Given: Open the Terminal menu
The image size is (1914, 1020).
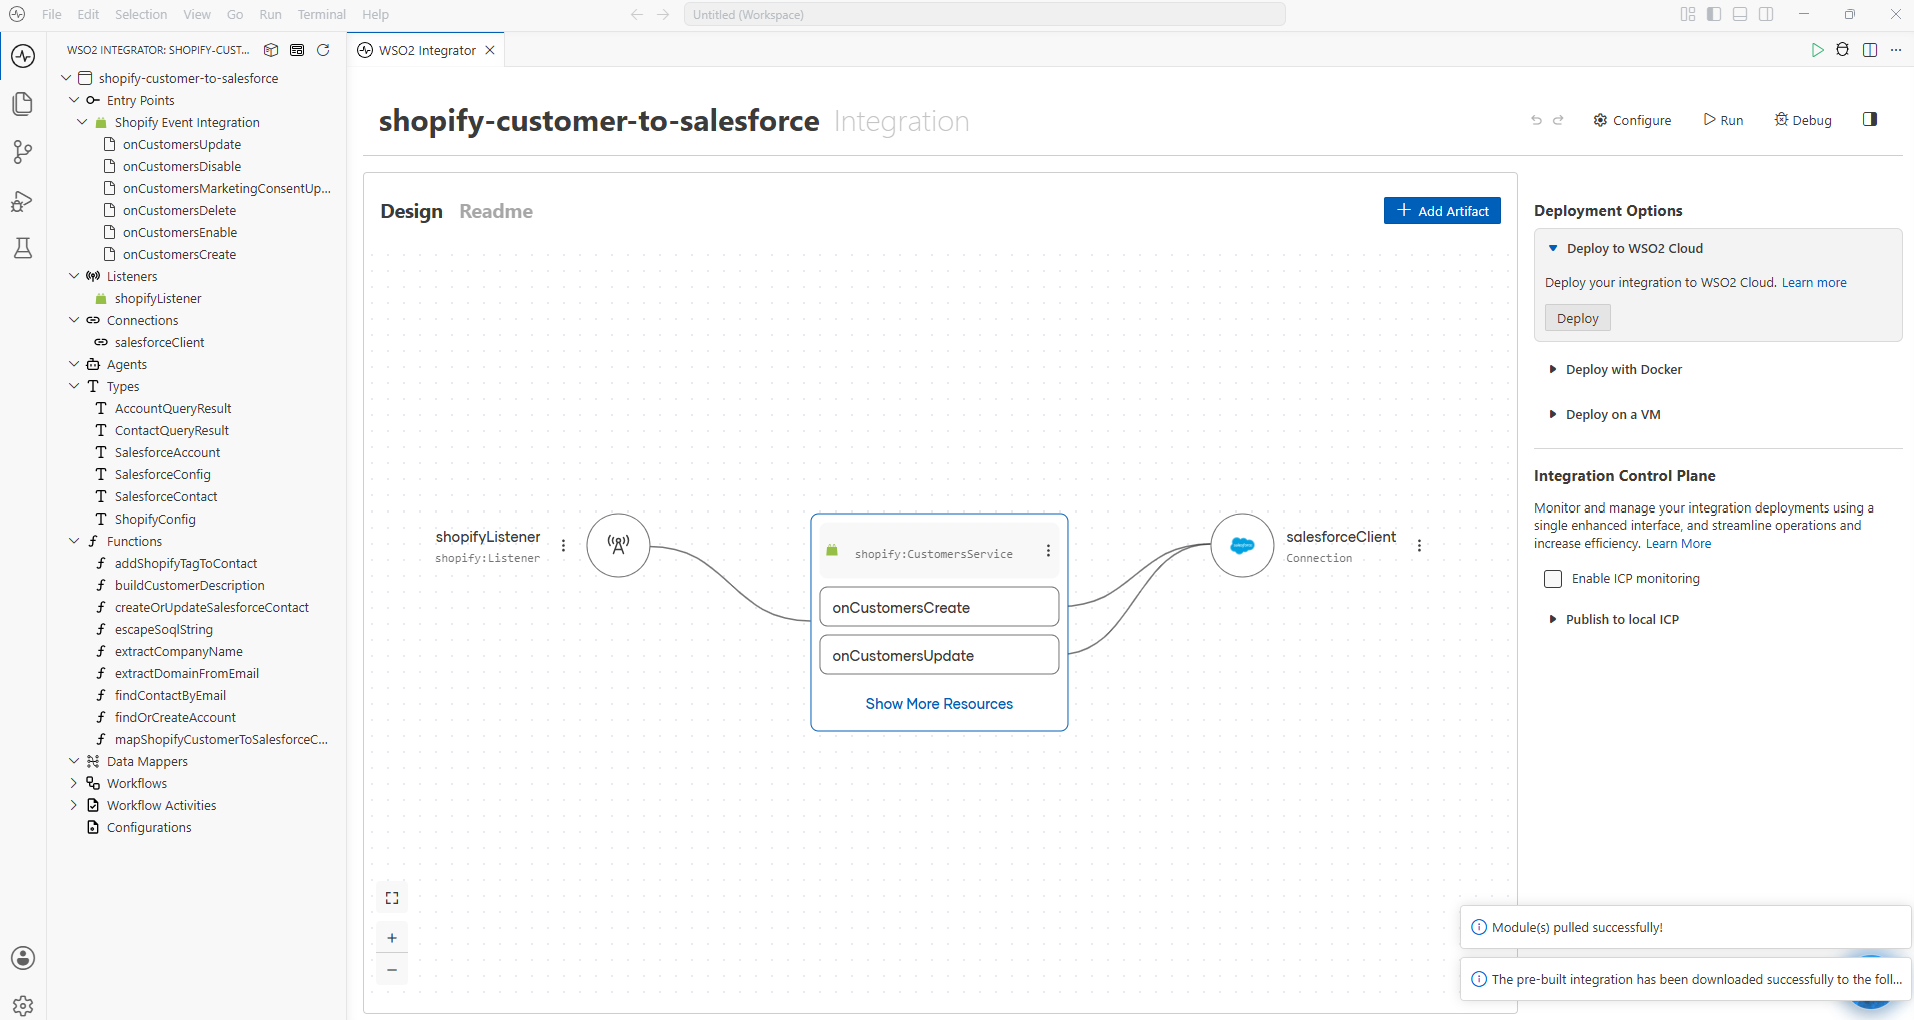Looking at the screenshot, I should 322,14.
